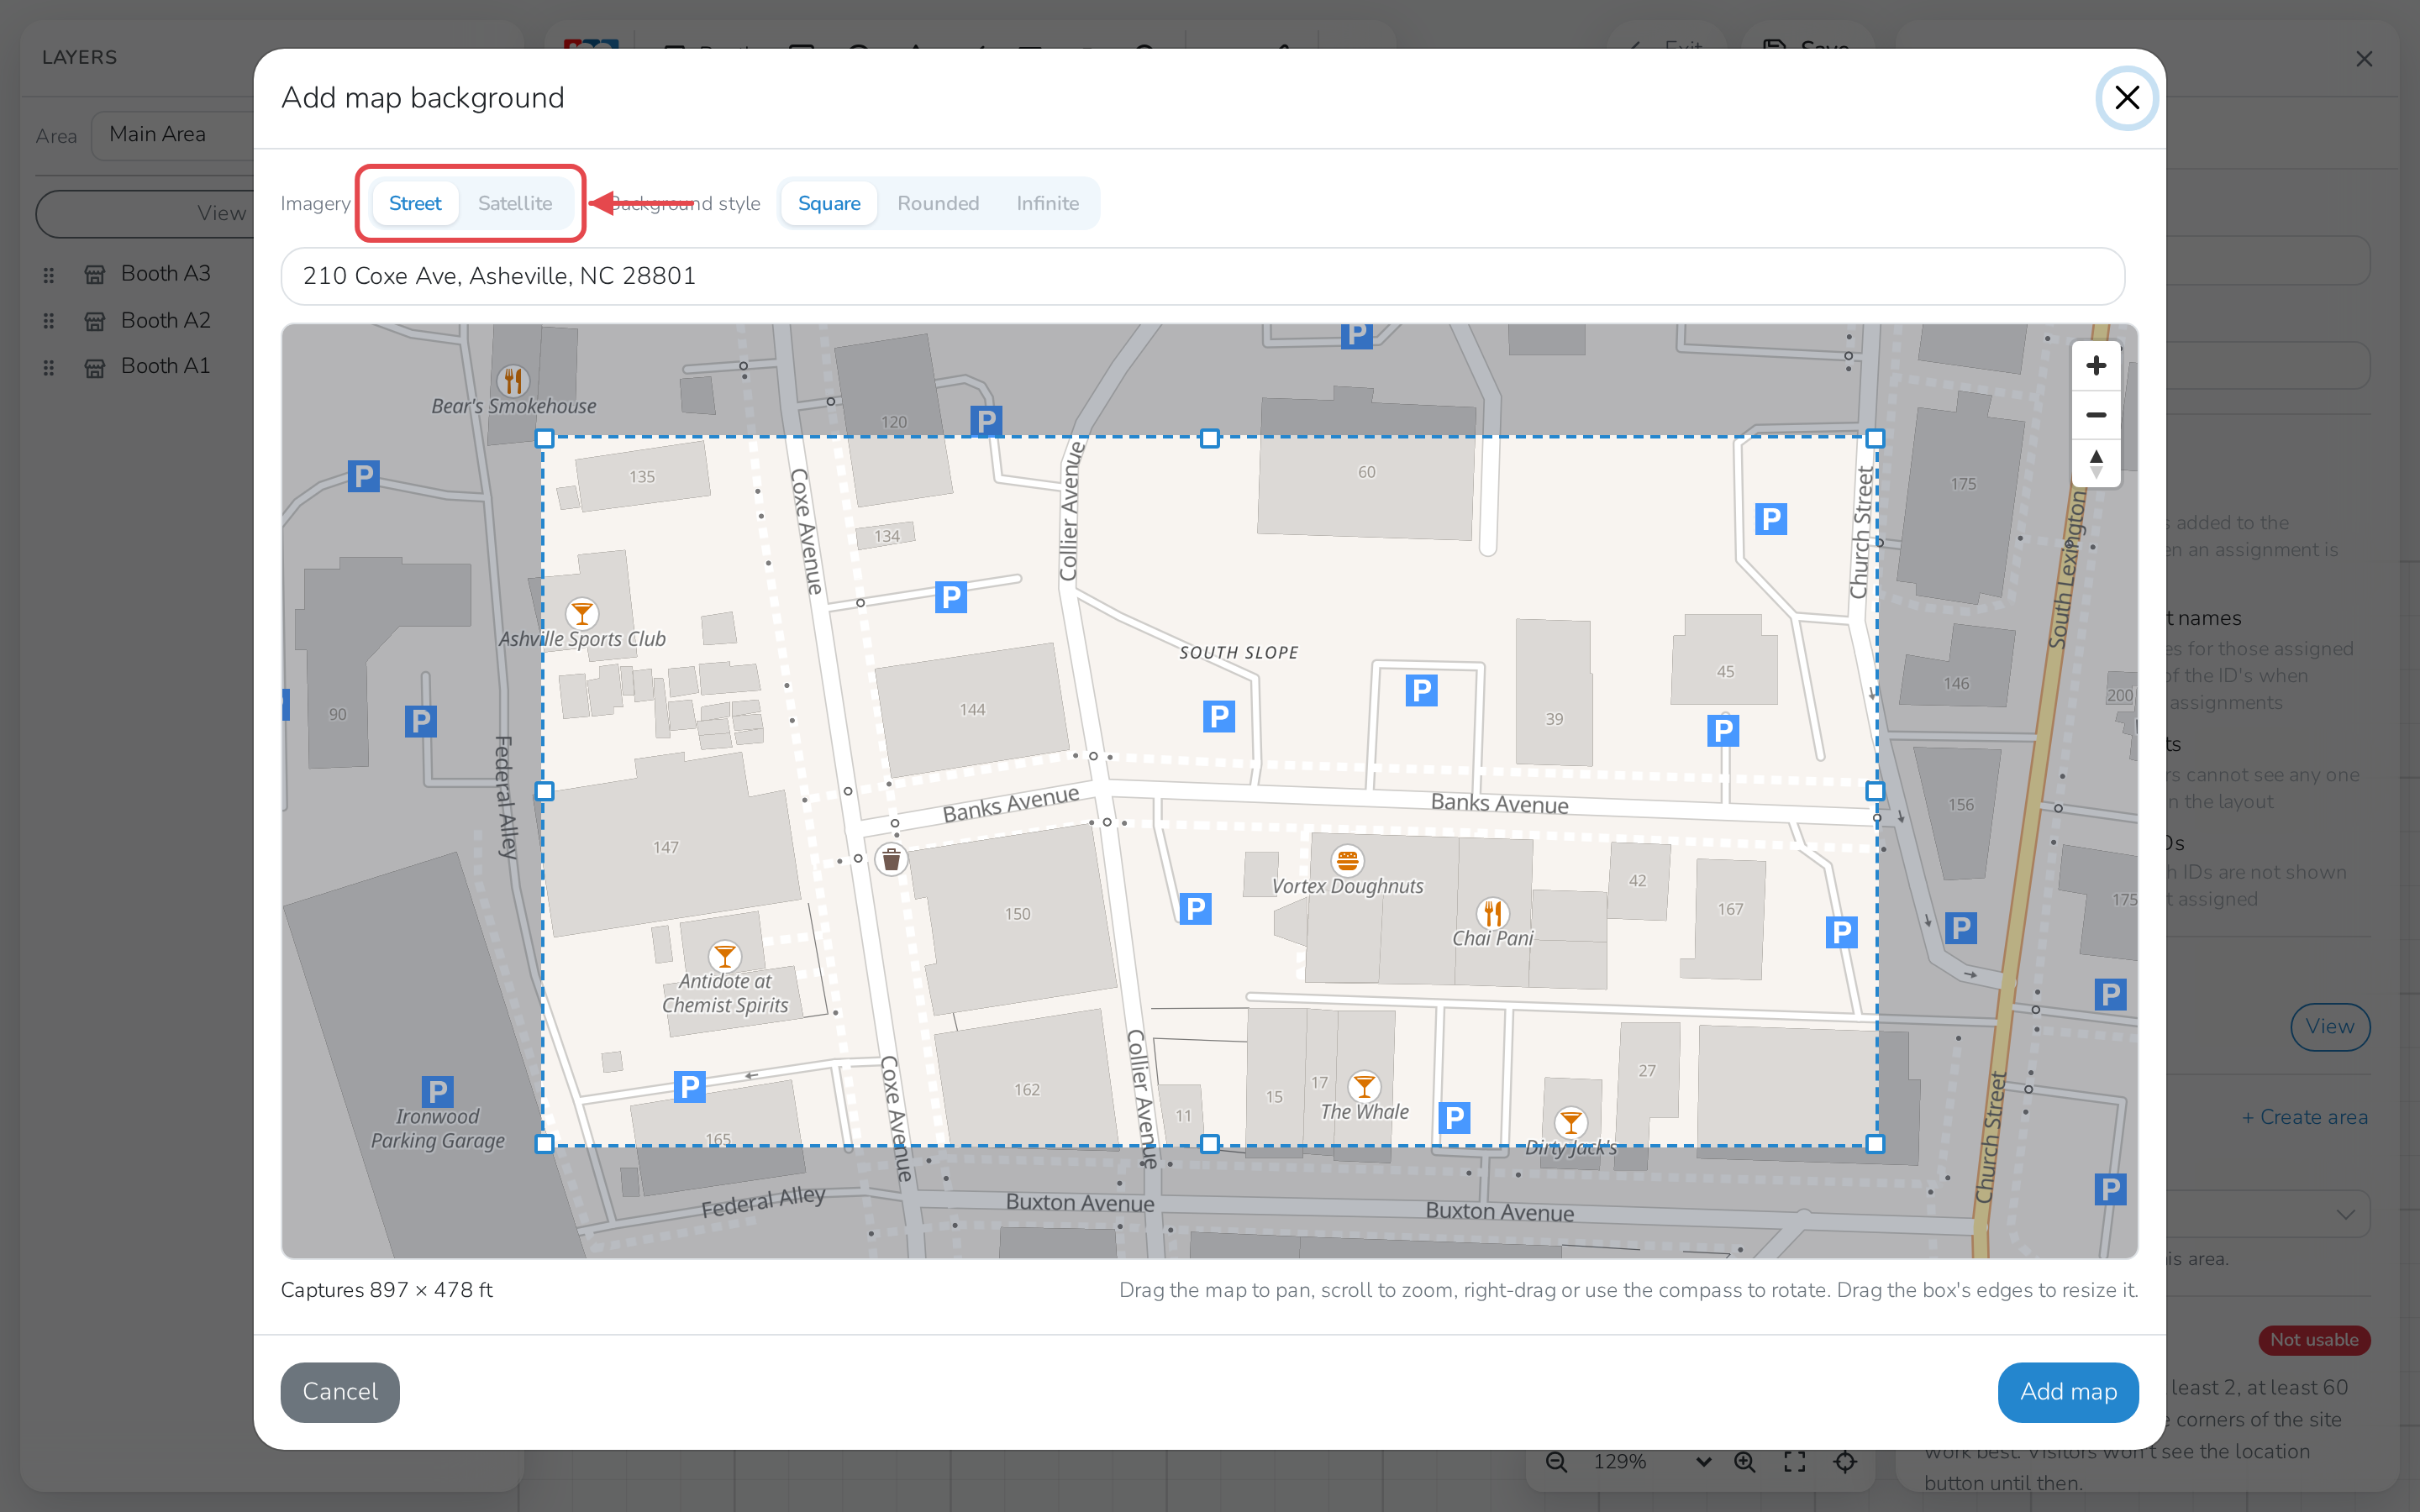Choose Infinite background style
The height and width of the screenshot is (1512, 2420).
(x=1047, y=203)
